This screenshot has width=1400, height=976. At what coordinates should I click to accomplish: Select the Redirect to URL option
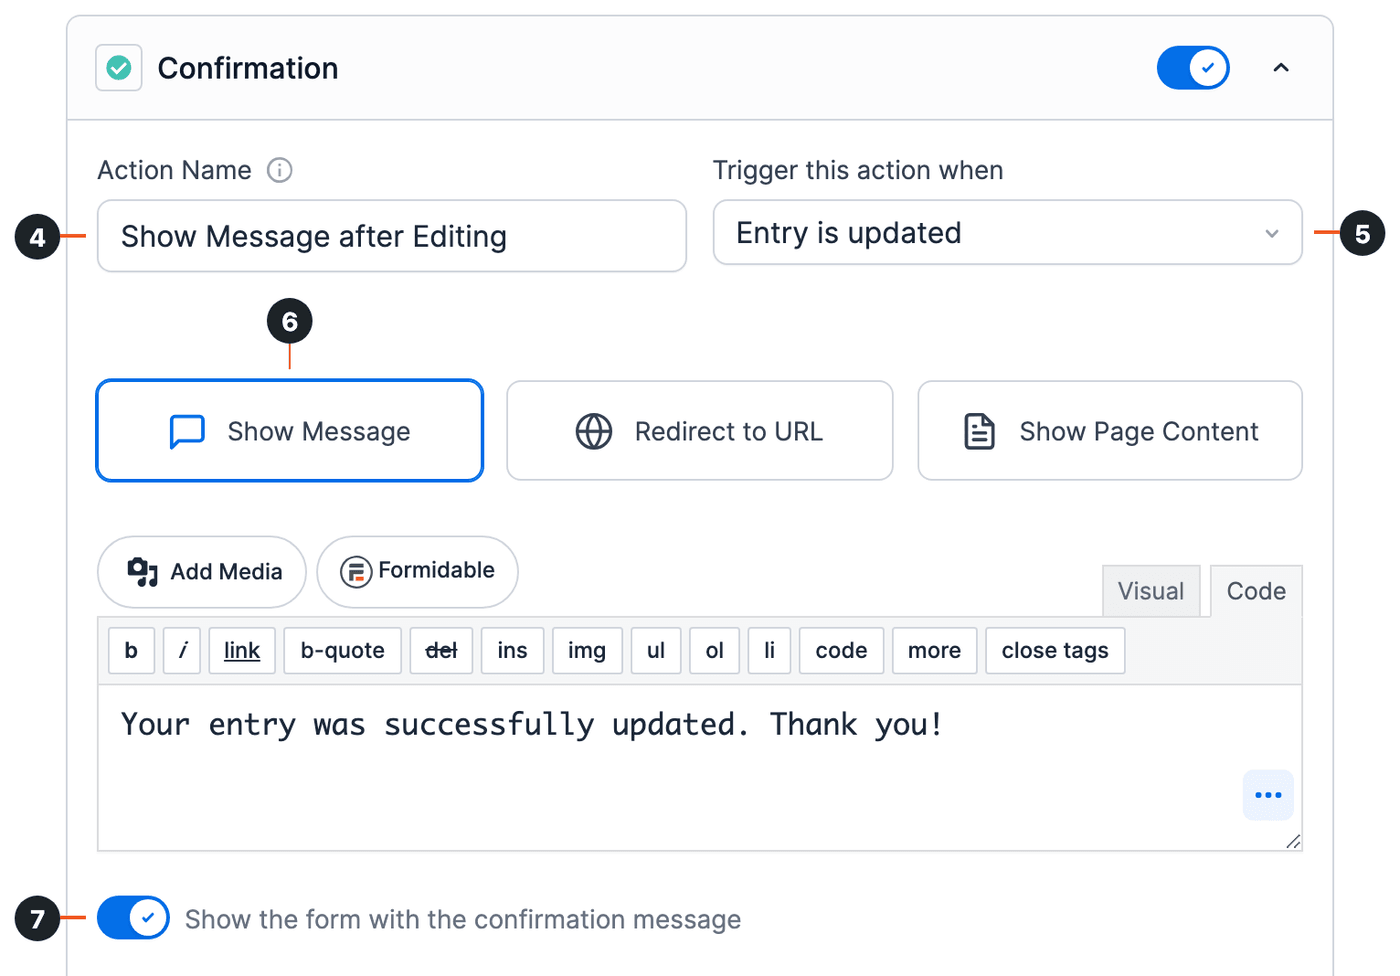point(700,431)
